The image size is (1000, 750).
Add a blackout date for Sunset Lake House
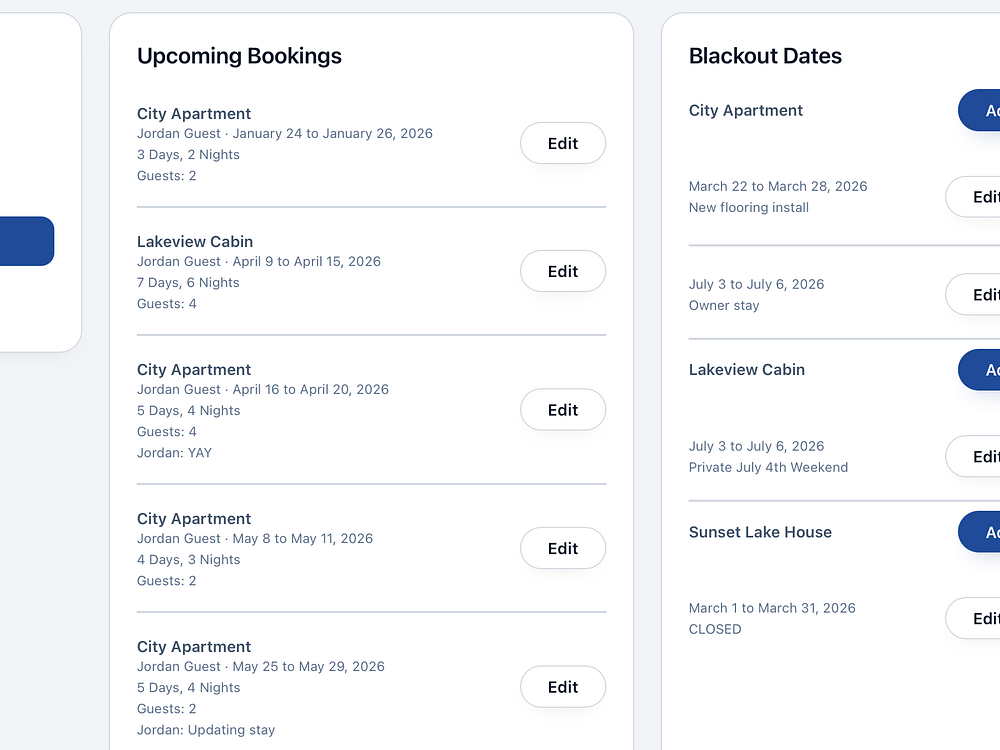point(981,532)
